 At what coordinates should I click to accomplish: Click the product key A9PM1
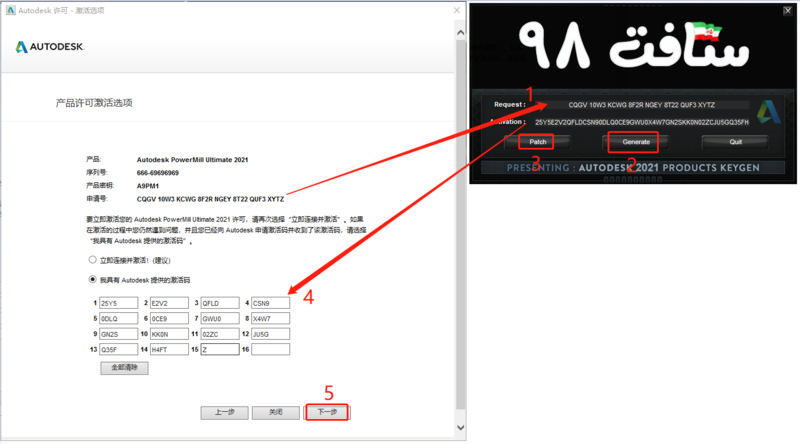(147, 186)
